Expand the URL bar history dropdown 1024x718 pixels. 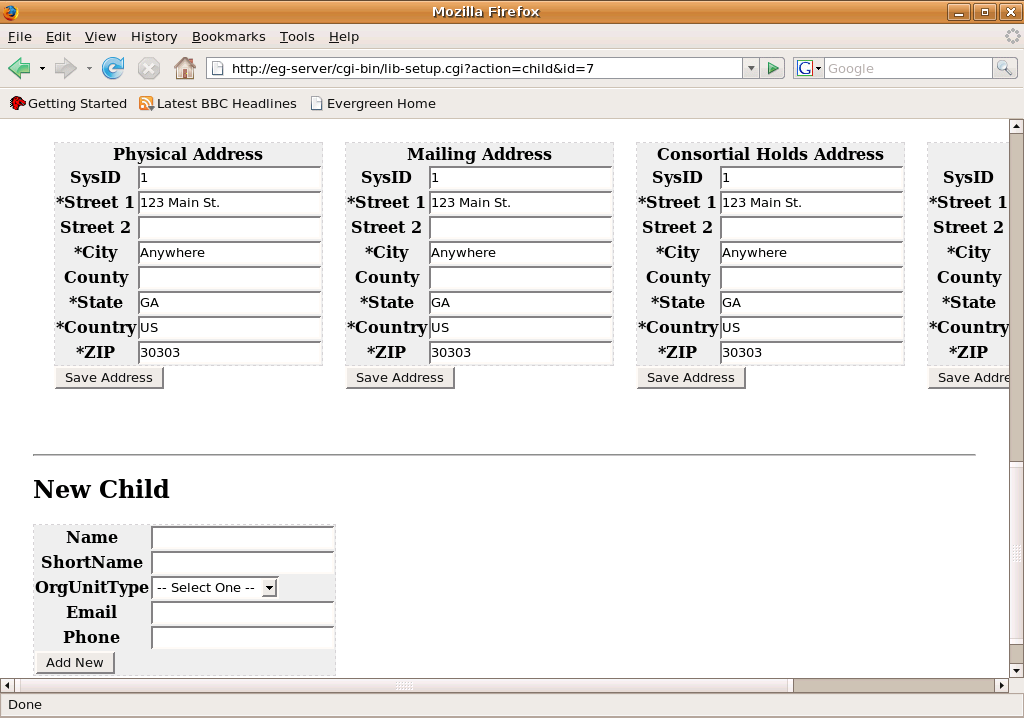[x=750, y=68]
